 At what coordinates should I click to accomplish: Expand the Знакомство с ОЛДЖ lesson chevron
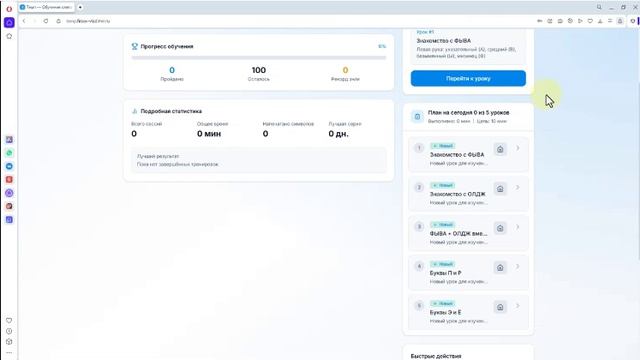click(518, 187)
